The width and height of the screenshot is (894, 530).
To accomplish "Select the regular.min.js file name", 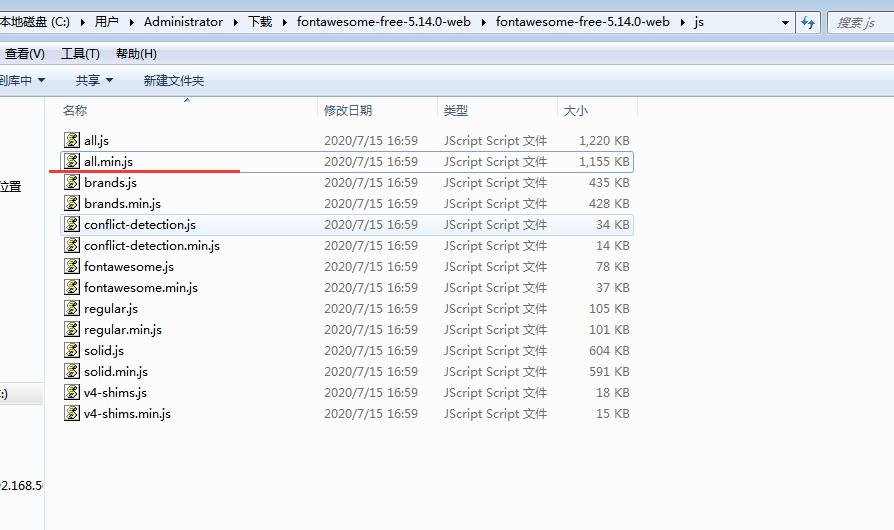I will tap(123, 330).
